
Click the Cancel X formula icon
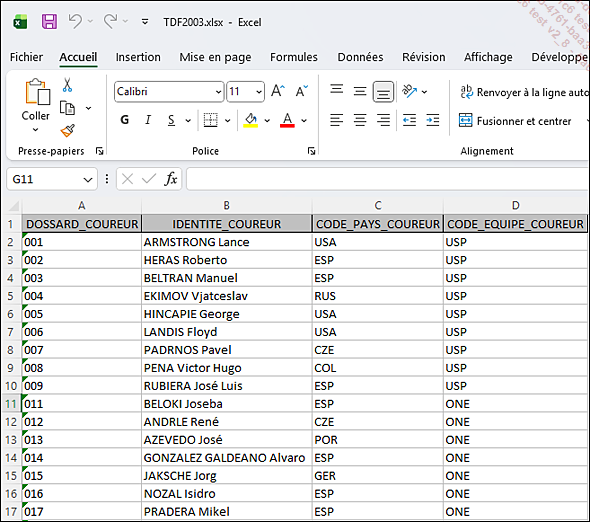pyautogui.click(x=128, y=179)
